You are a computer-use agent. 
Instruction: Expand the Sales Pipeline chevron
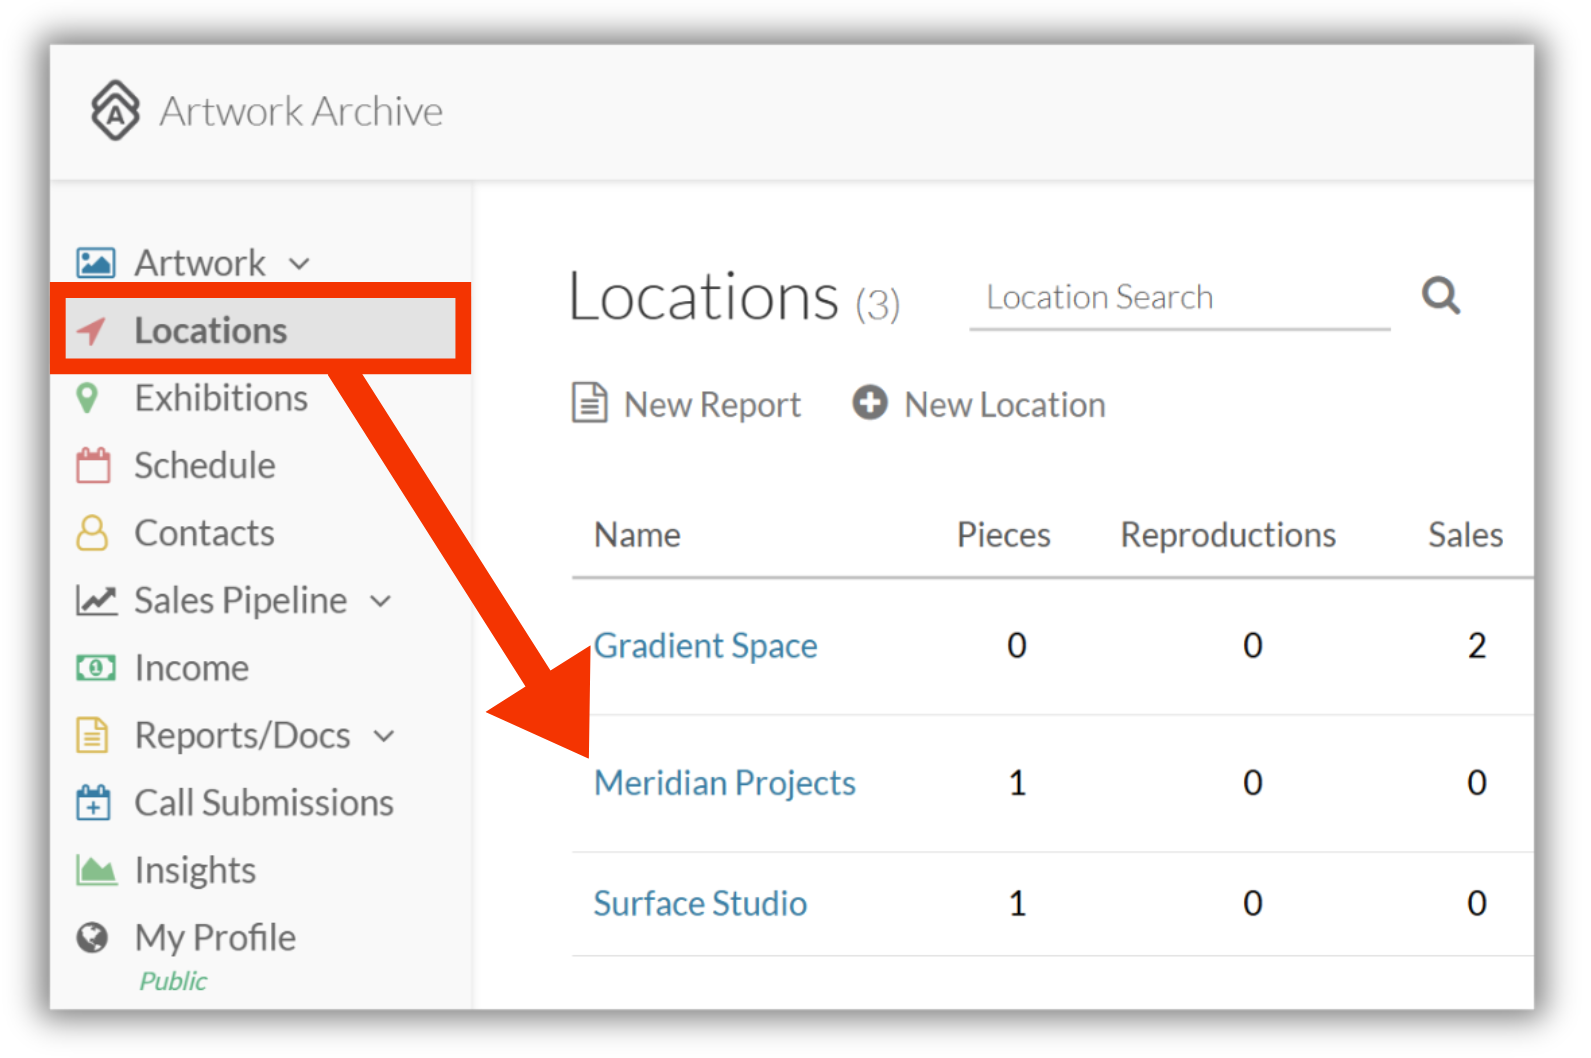[380, 602]
